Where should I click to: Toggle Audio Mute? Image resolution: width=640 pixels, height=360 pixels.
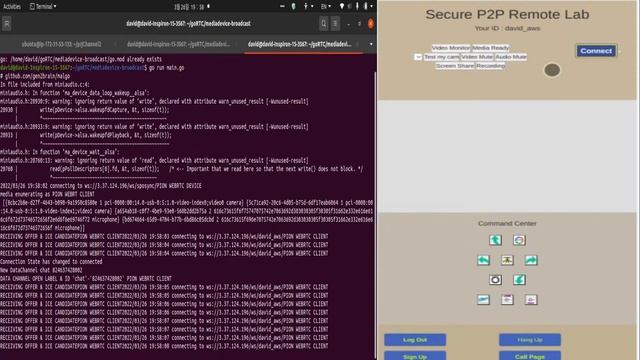tap(511, 57)
